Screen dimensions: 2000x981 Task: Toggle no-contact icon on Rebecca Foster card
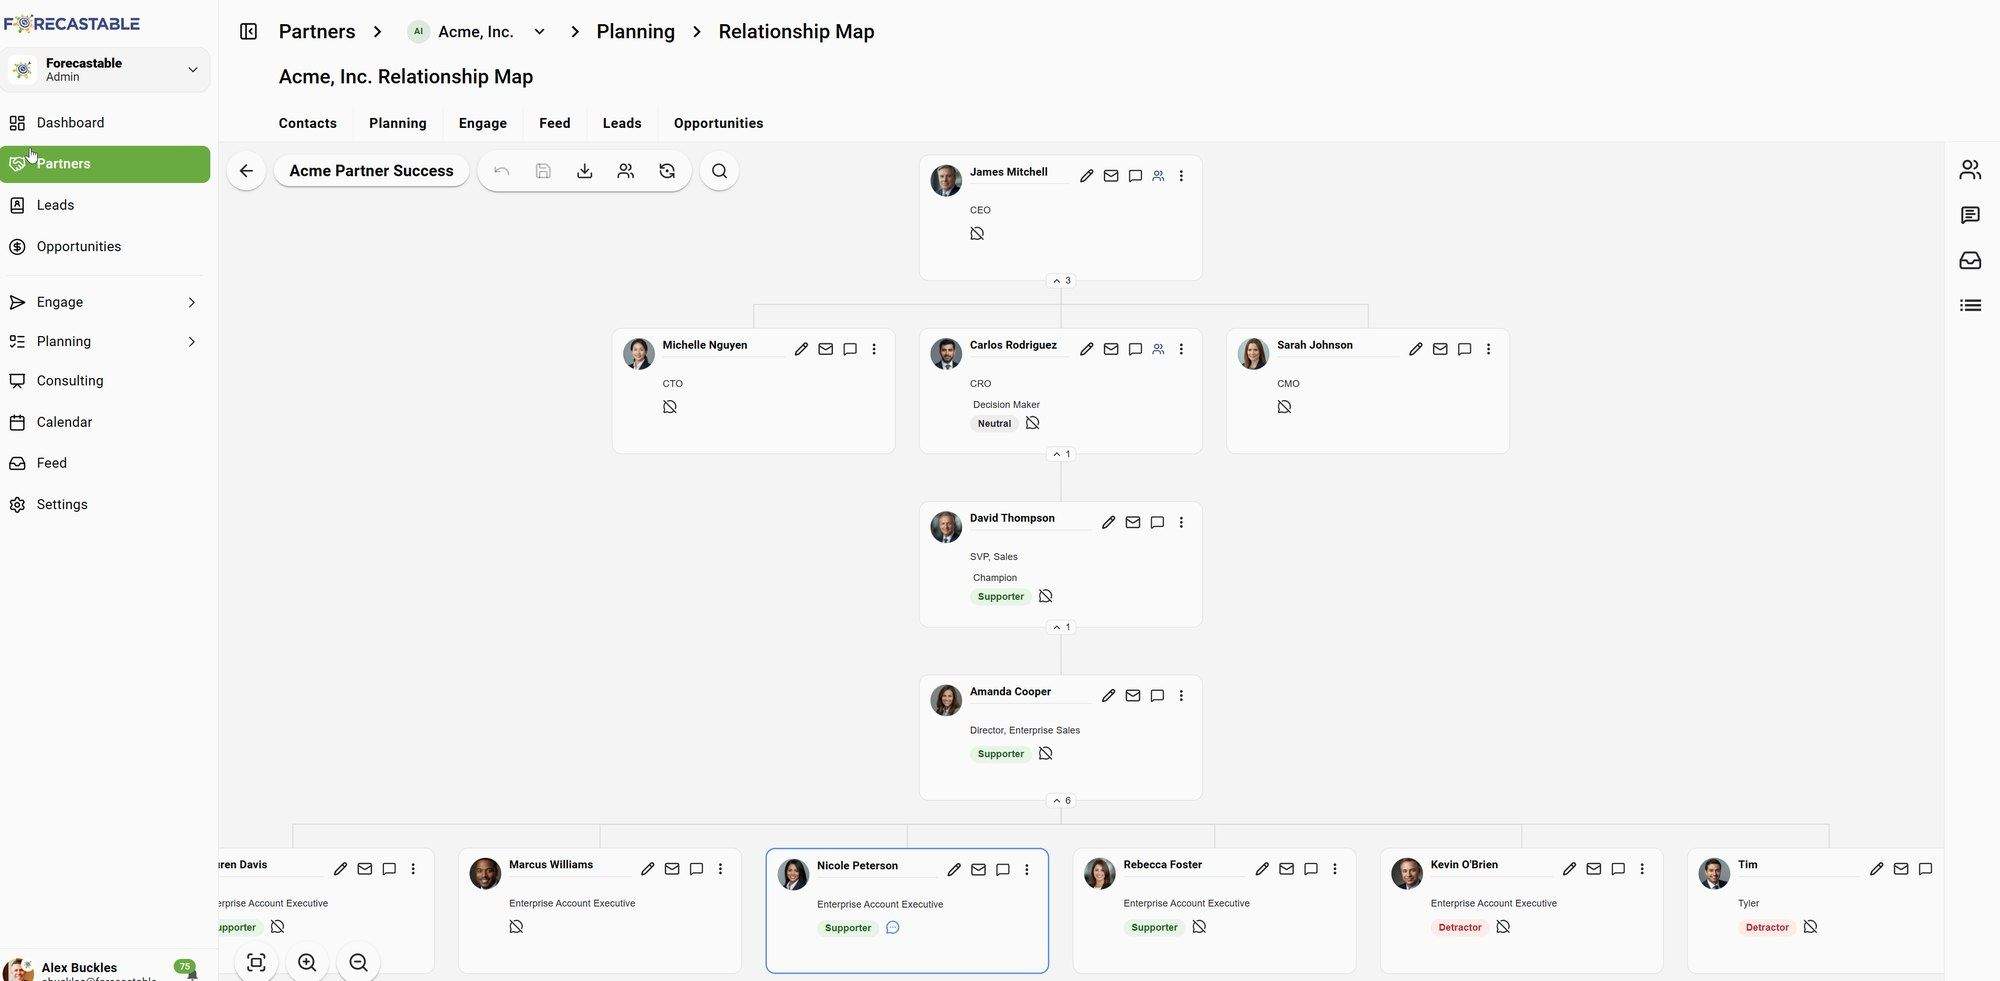click(1200, 927)
